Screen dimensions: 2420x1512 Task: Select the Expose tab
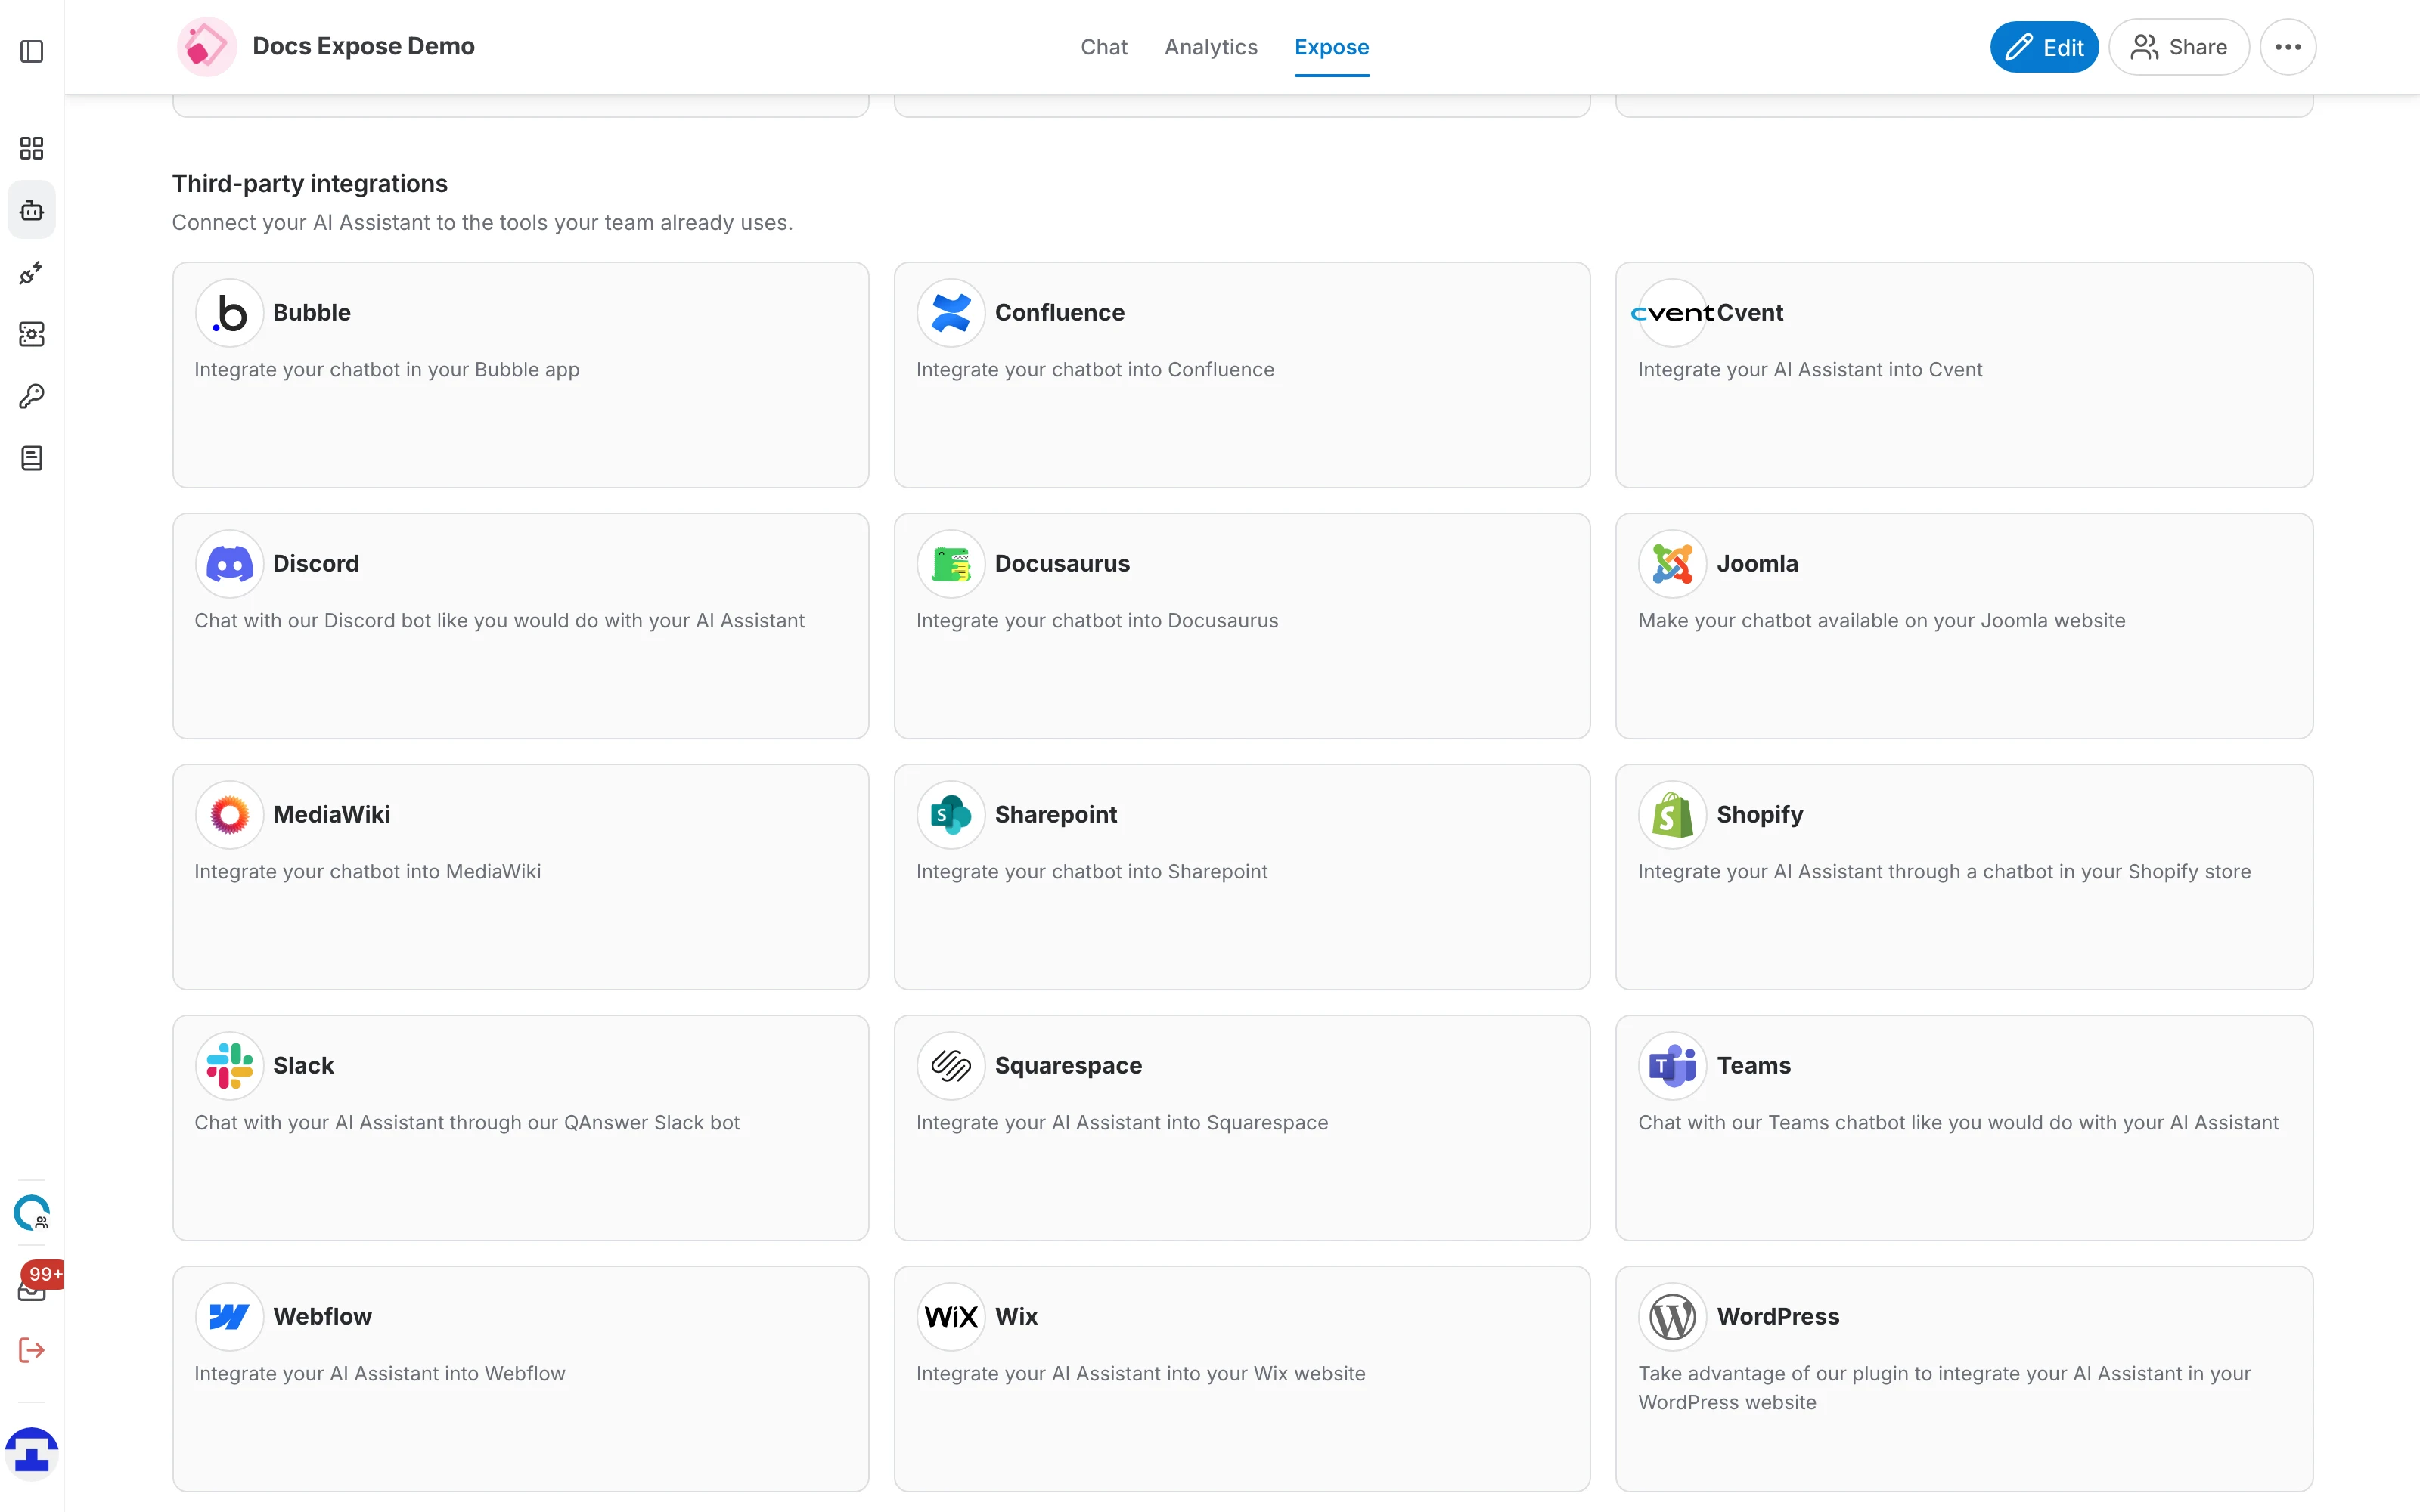tap(1331, 47)
